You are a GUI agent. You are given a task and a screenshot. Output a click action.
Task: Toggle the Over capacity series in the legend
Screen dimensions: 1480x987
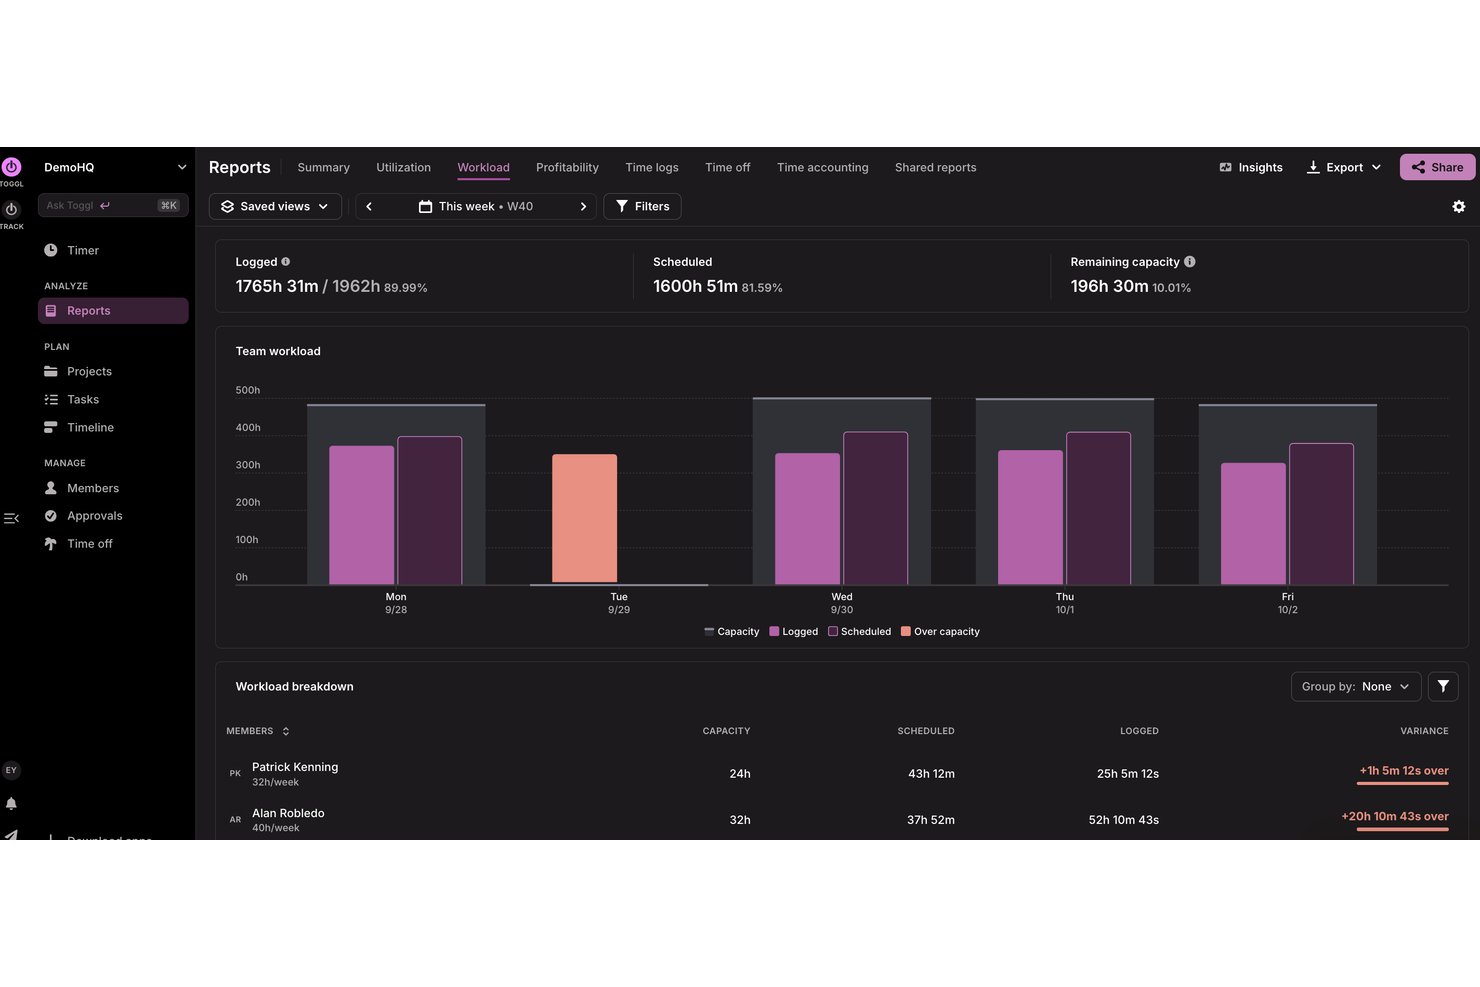click(940, 632)
